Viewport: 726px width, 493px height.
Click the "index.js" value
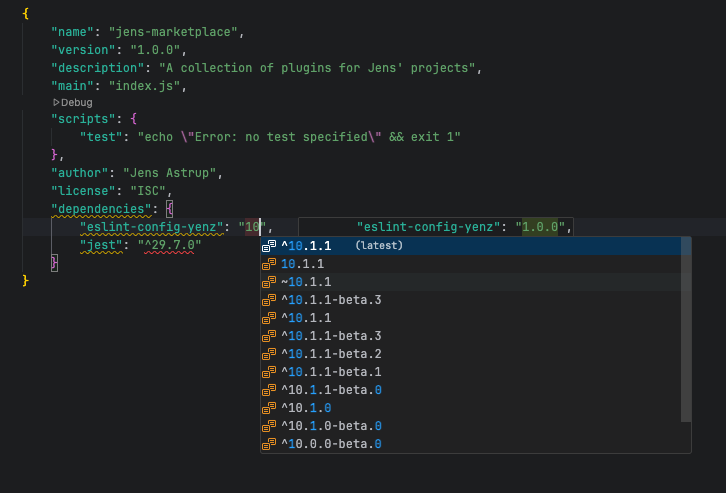144,86
